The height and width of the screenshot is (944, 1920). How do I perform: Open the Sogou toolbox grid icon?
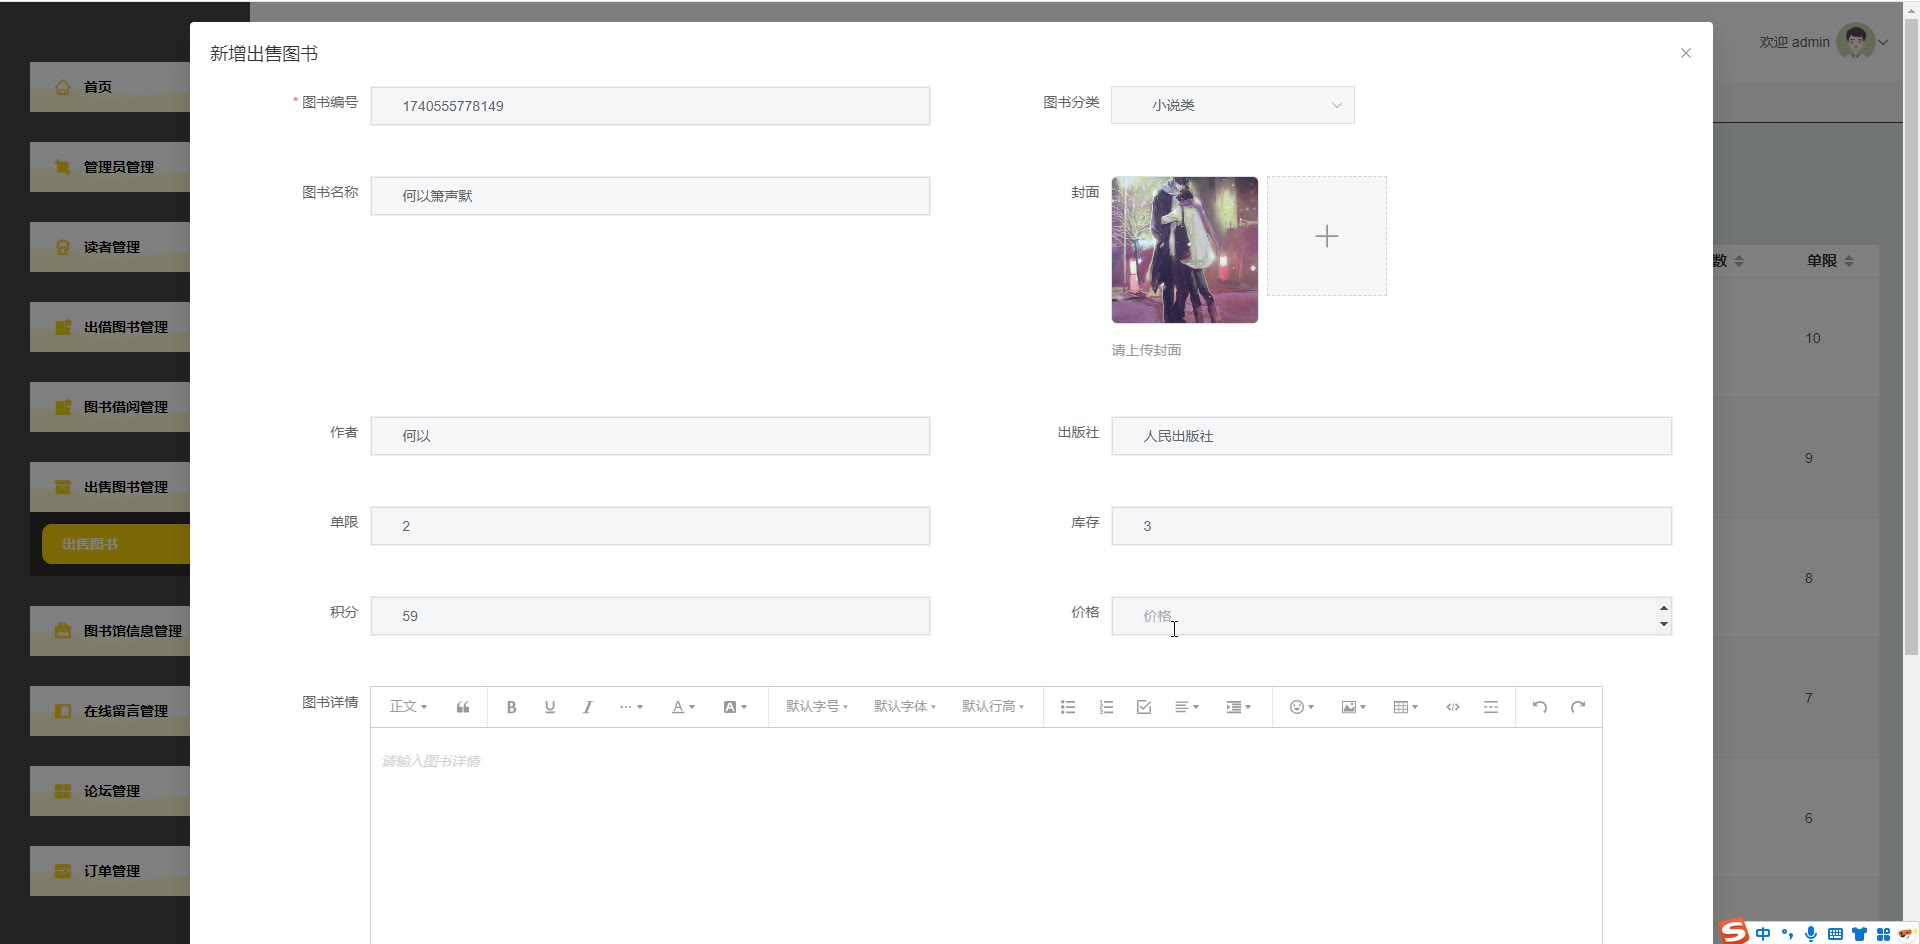tap(1883, 934)
